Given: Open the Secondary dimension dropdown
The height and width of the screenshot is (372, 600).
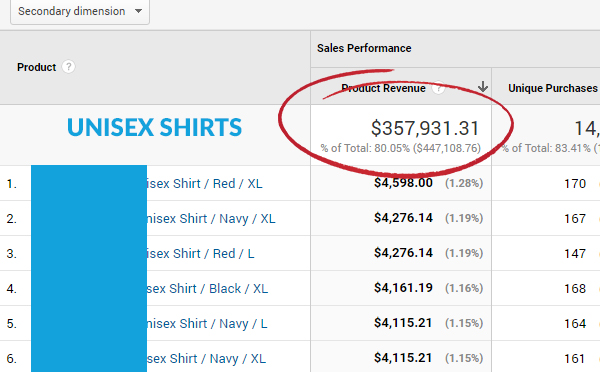Looking at the screenshot, I should click(80, 11).
